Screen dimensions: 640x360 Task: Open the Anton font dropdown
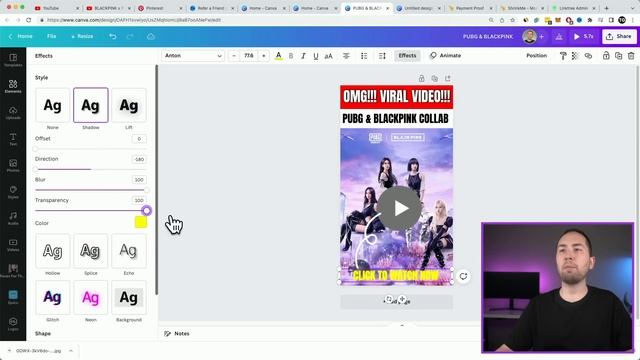coord(193,56)
